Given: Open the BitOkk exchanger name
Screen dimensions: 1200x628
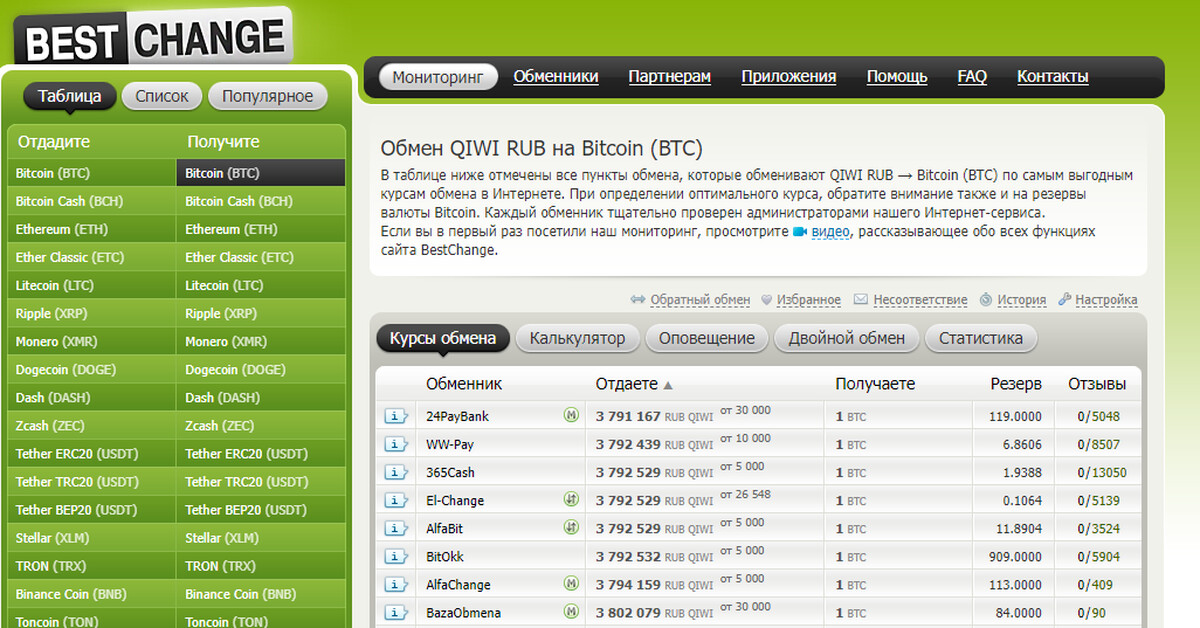Looking at the screenshot, I should point(445,556).
